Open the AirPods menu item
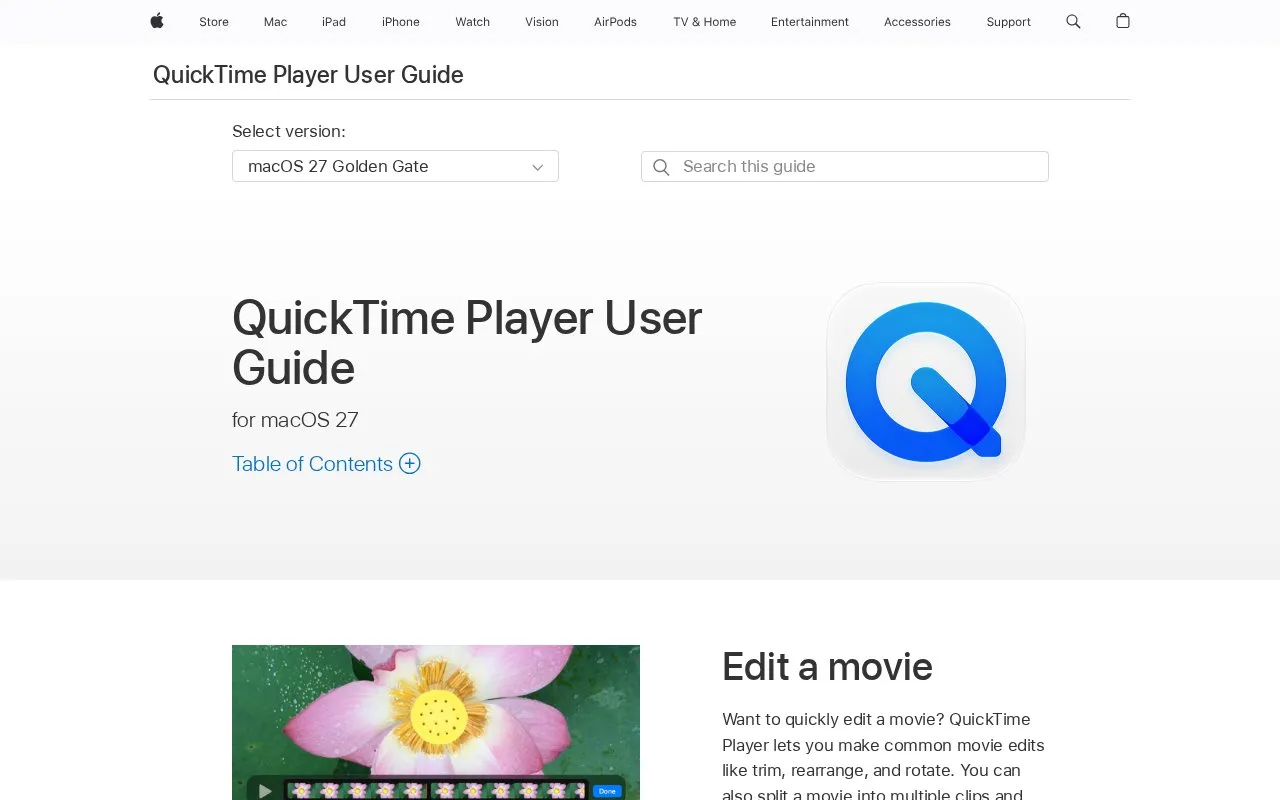Screen dimensions: 1280x800 615,22
